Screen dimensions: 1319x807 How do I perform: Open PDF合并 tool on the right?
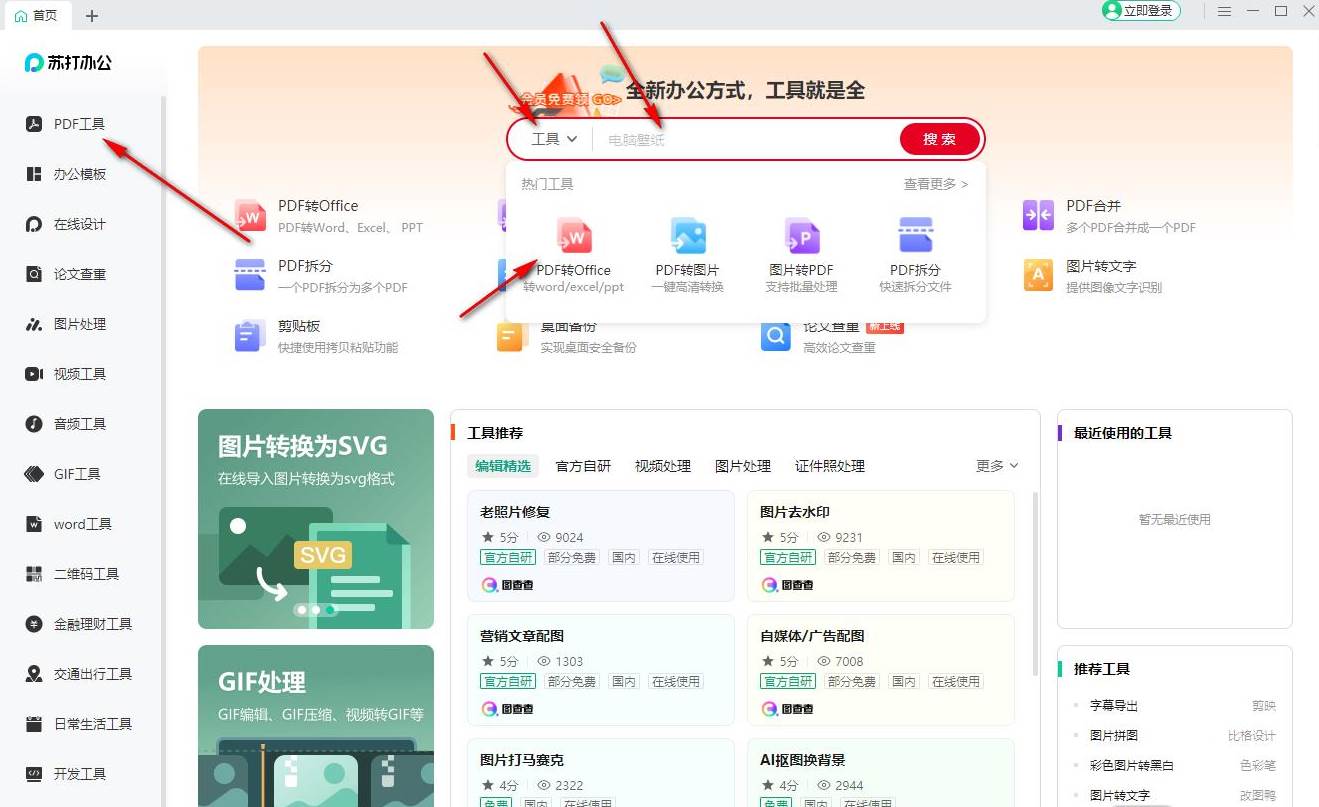[1109, 215]
